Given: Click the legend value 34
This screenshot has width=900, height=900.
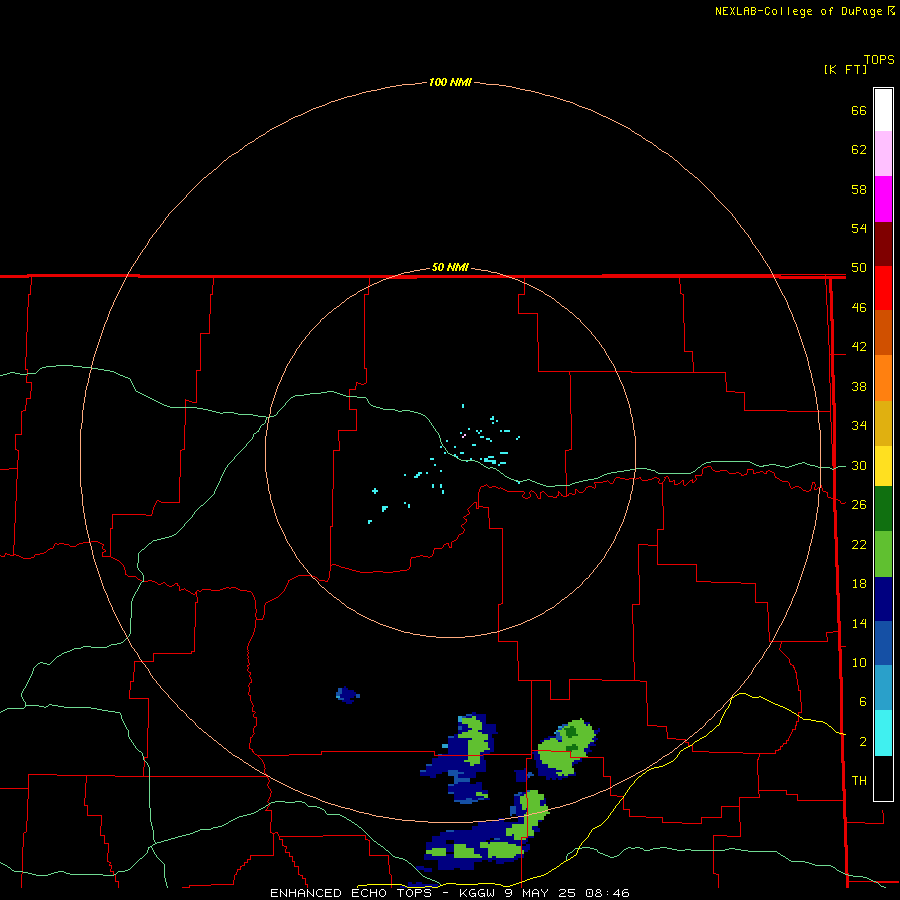Looking at the screenshot, I should (x=859, y=426).
